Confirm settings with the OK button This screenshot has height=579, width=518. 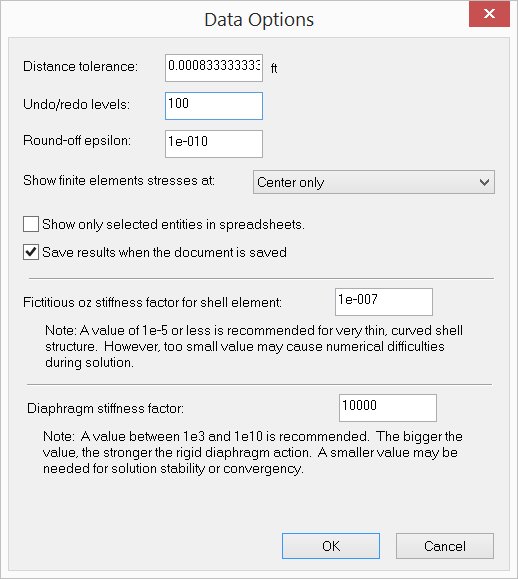pyautogui.click(x=331, y=546)
